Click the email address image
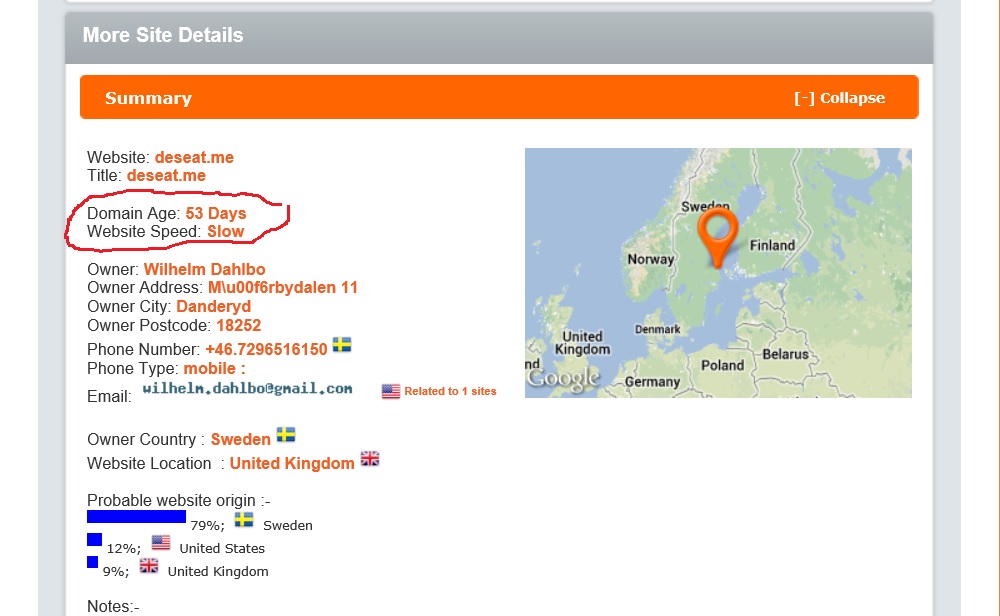Viewport: 1000px width, 616px height. pyautogui.click(x=247, y=388)
